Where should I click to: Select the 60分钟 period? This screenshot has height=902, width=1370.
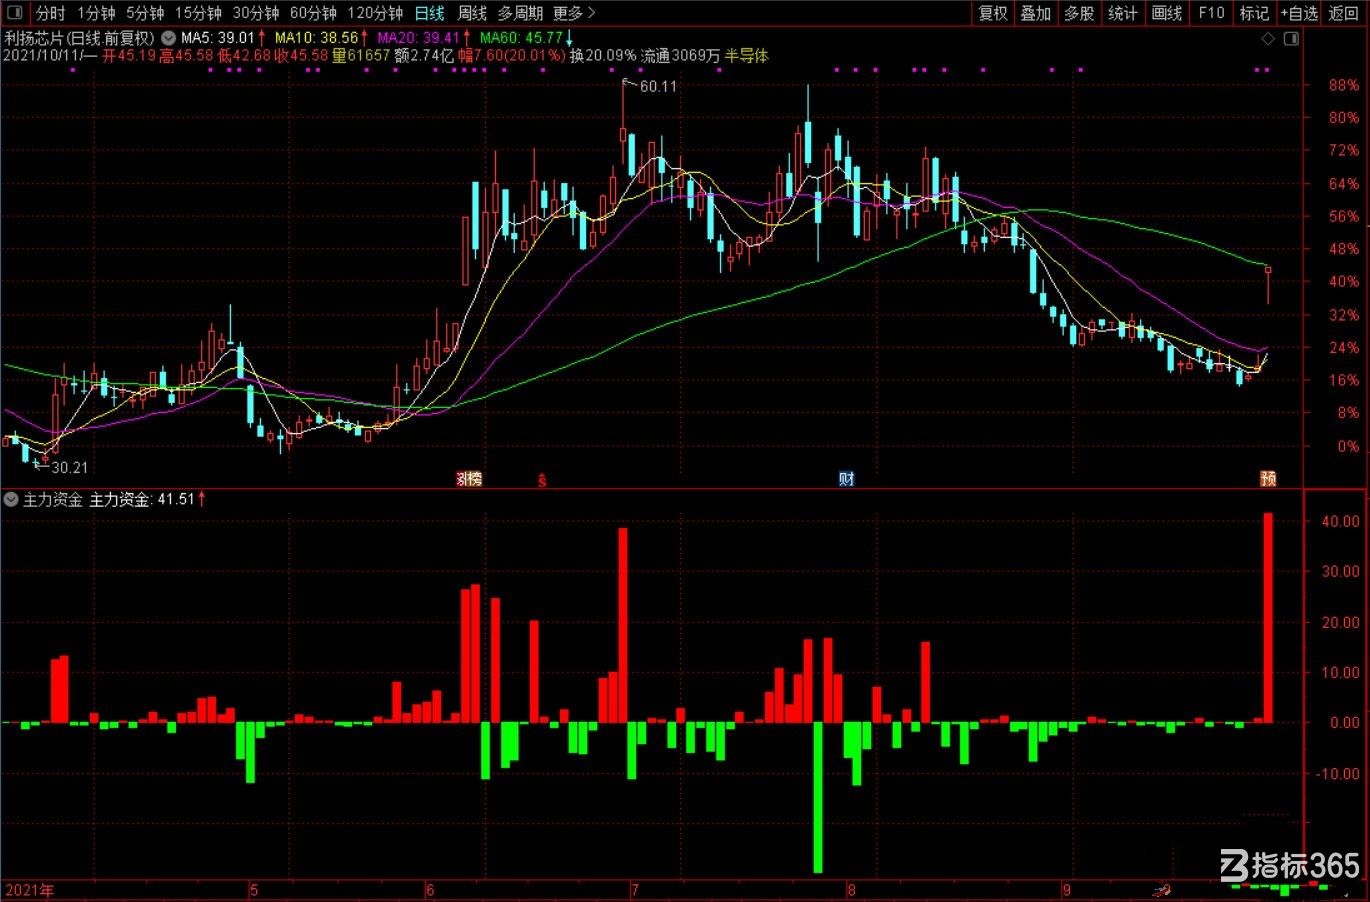click(x=313, y=13)
